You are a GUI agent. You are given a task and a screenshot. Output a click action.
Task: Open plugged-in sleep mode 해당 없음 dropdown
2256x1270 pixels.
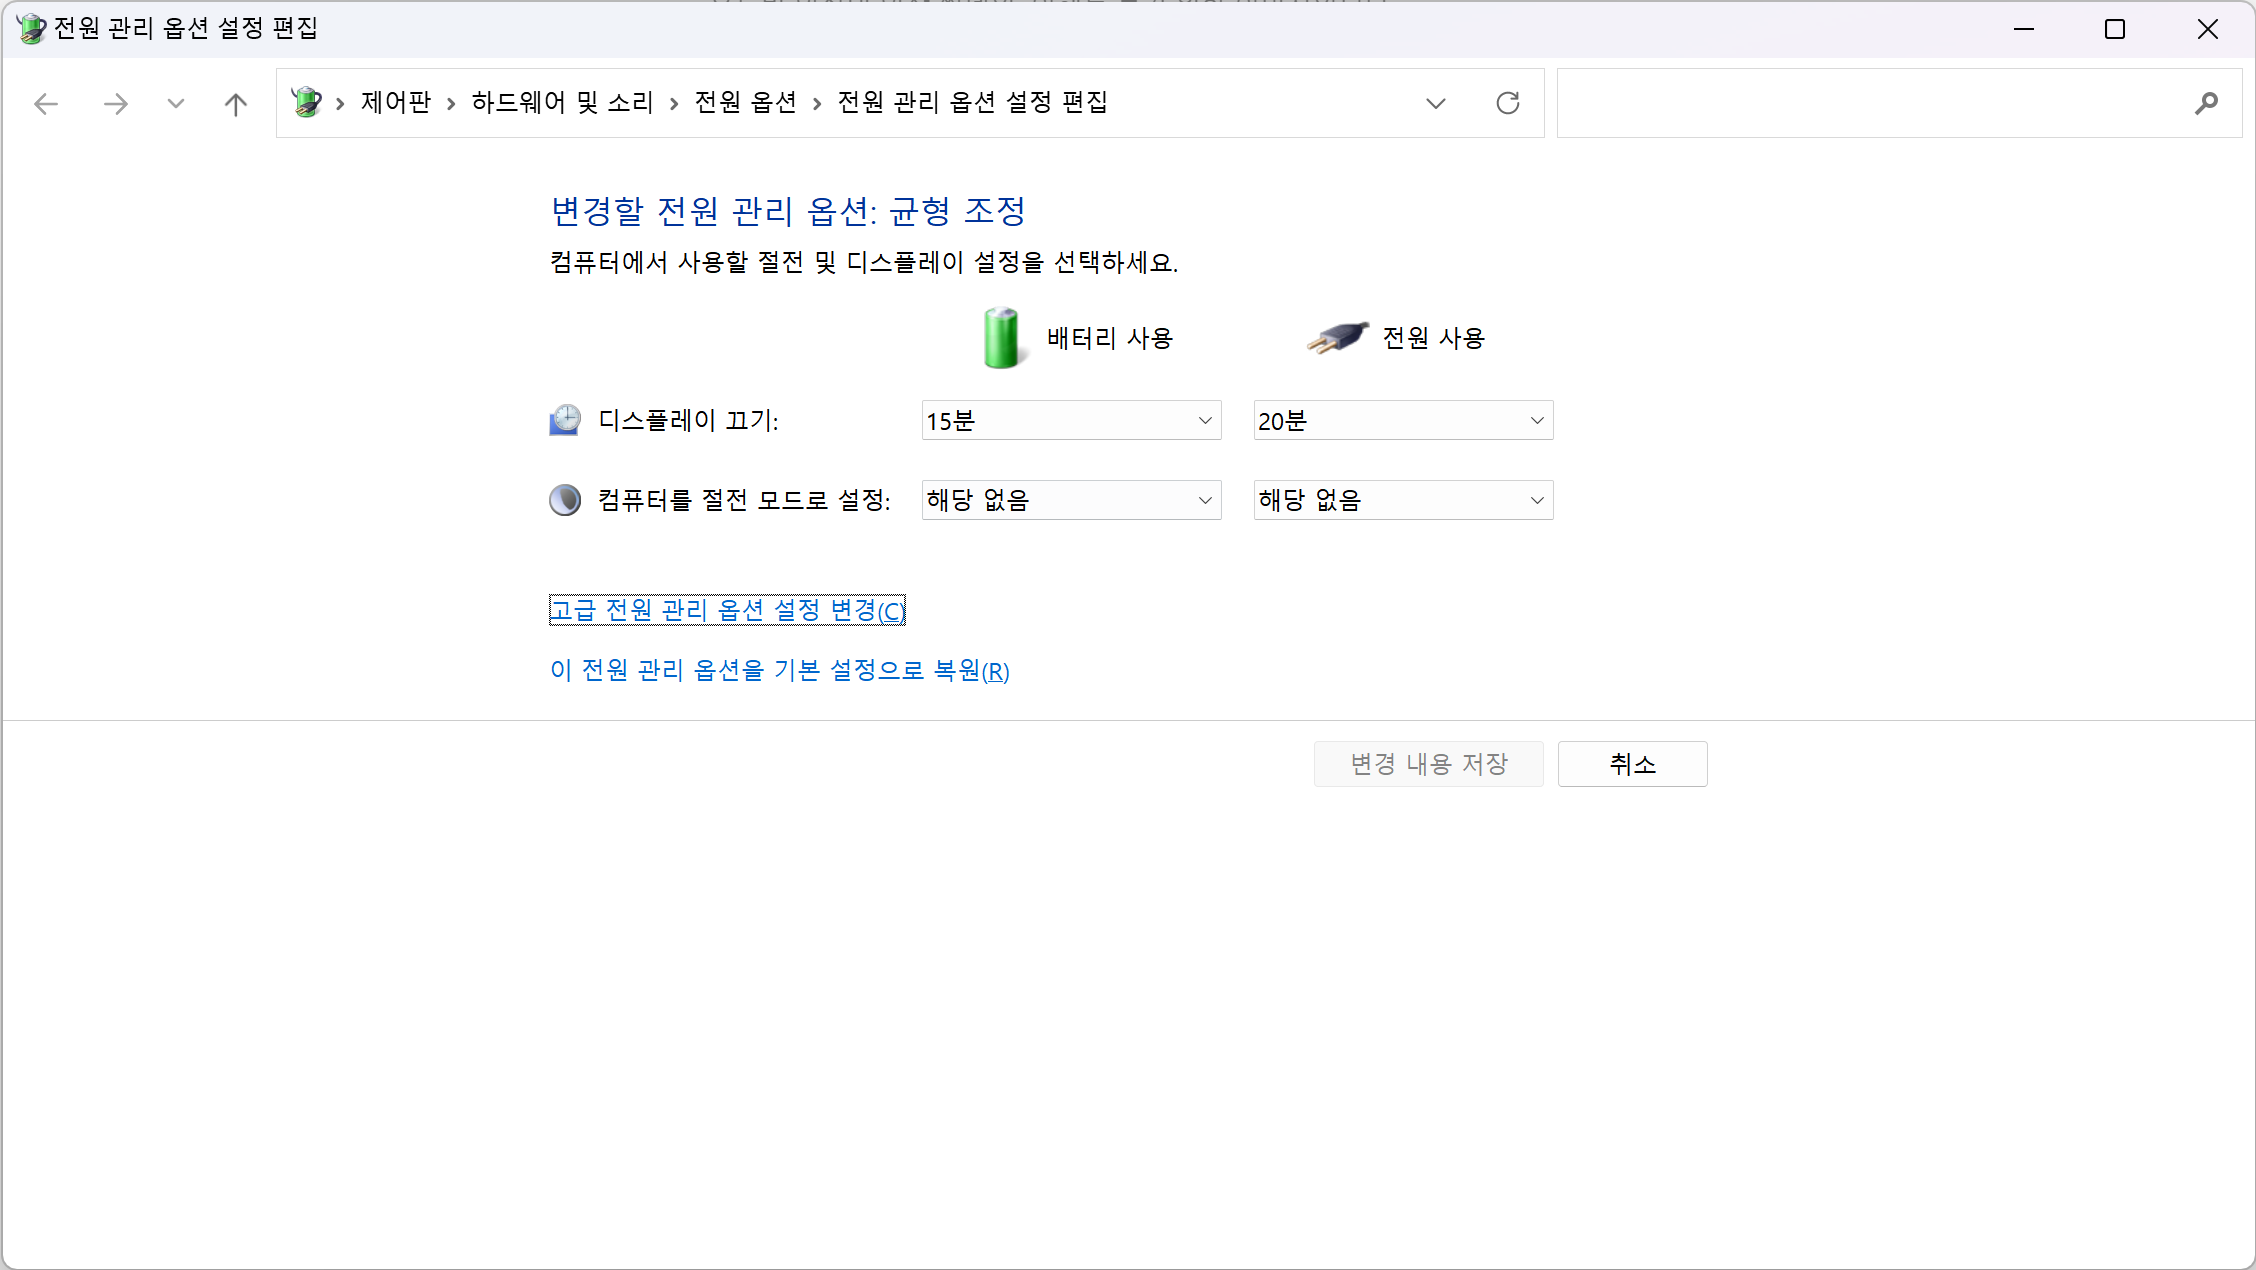click(x=1403, y=500)
